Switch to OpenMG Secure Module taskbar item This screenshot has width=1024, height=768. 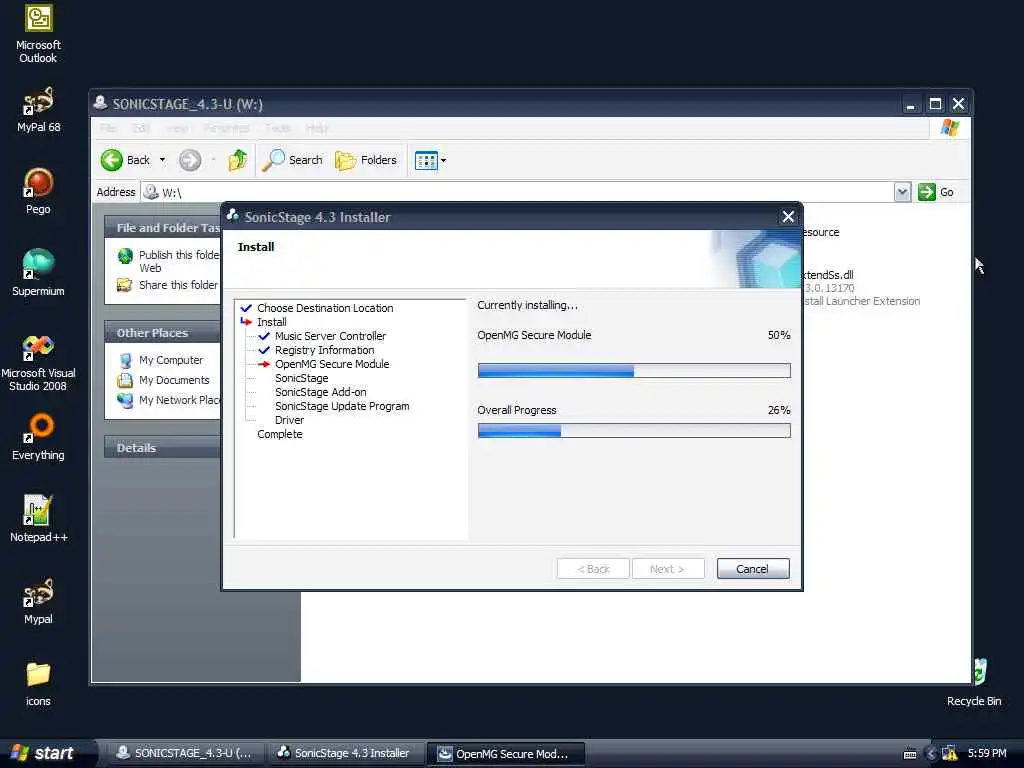pyautogui.click(x=505, y=754)
